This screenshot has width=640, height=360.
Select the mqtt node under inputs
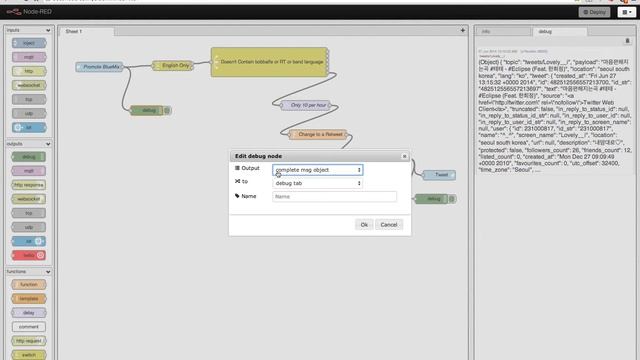29,57
